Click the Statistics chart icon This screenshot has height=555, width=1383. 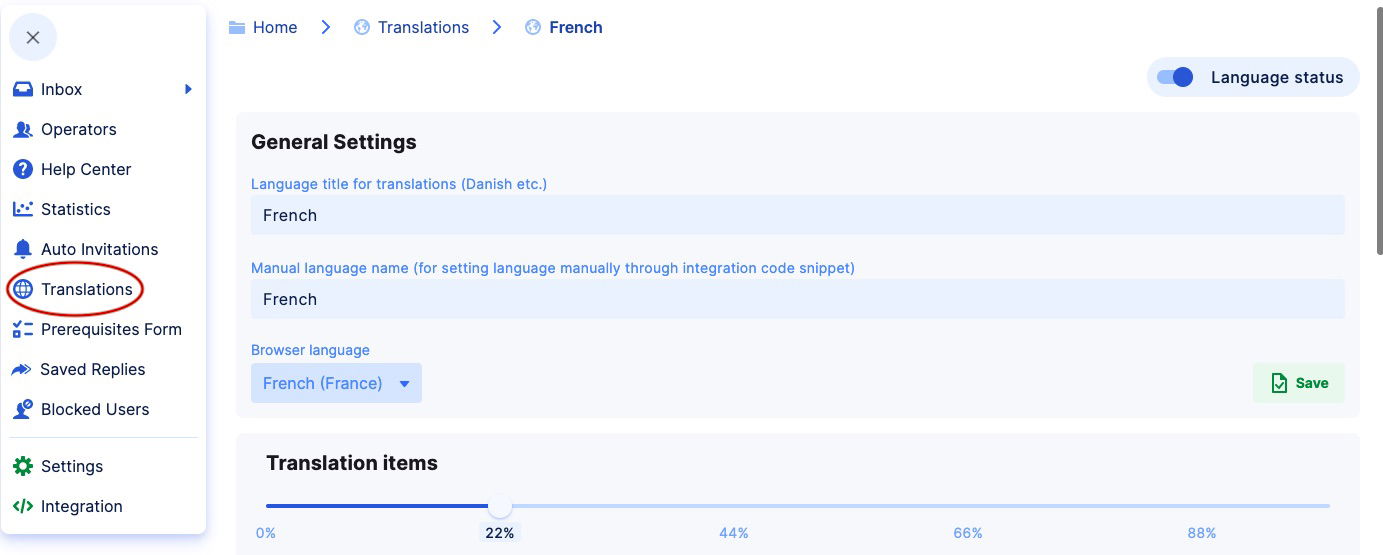tap(22, 209)
